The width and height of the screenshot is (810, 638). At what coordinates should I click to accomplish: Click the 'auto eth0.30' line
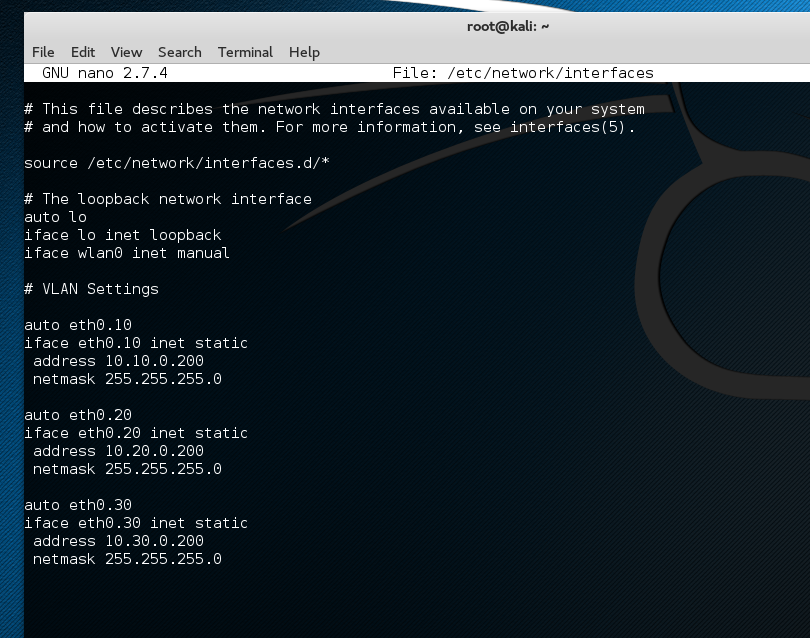[78, 505]
